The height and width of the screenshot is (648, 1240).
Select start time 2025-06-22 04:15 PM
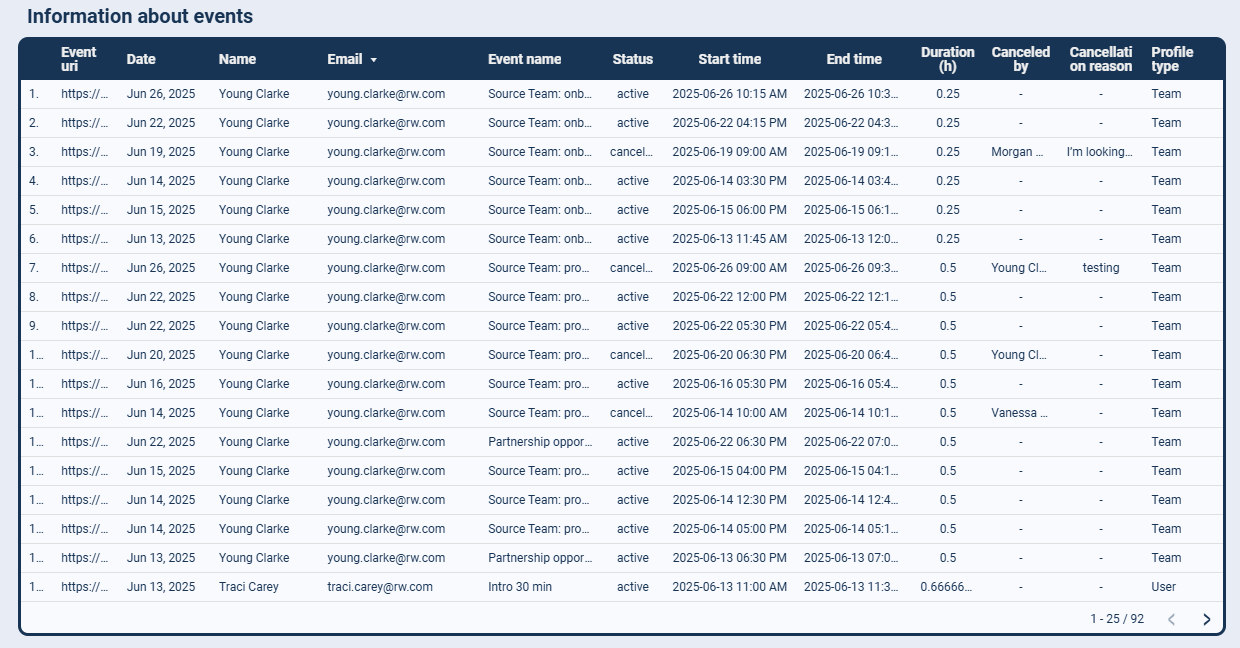[729, 123]
